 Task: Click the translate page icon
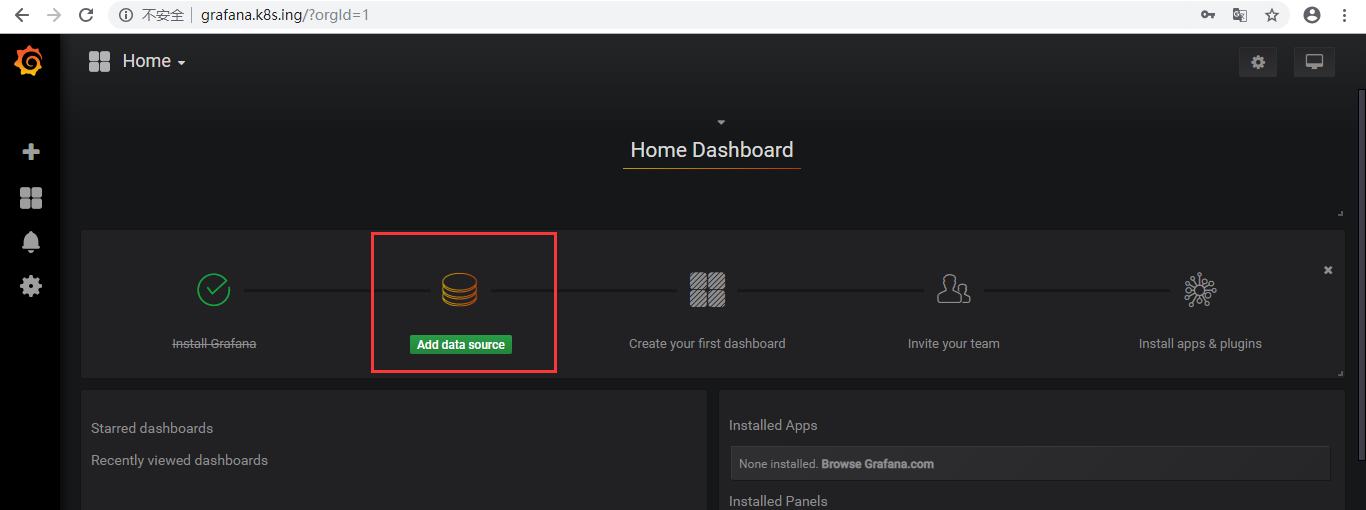point(1240,15)
